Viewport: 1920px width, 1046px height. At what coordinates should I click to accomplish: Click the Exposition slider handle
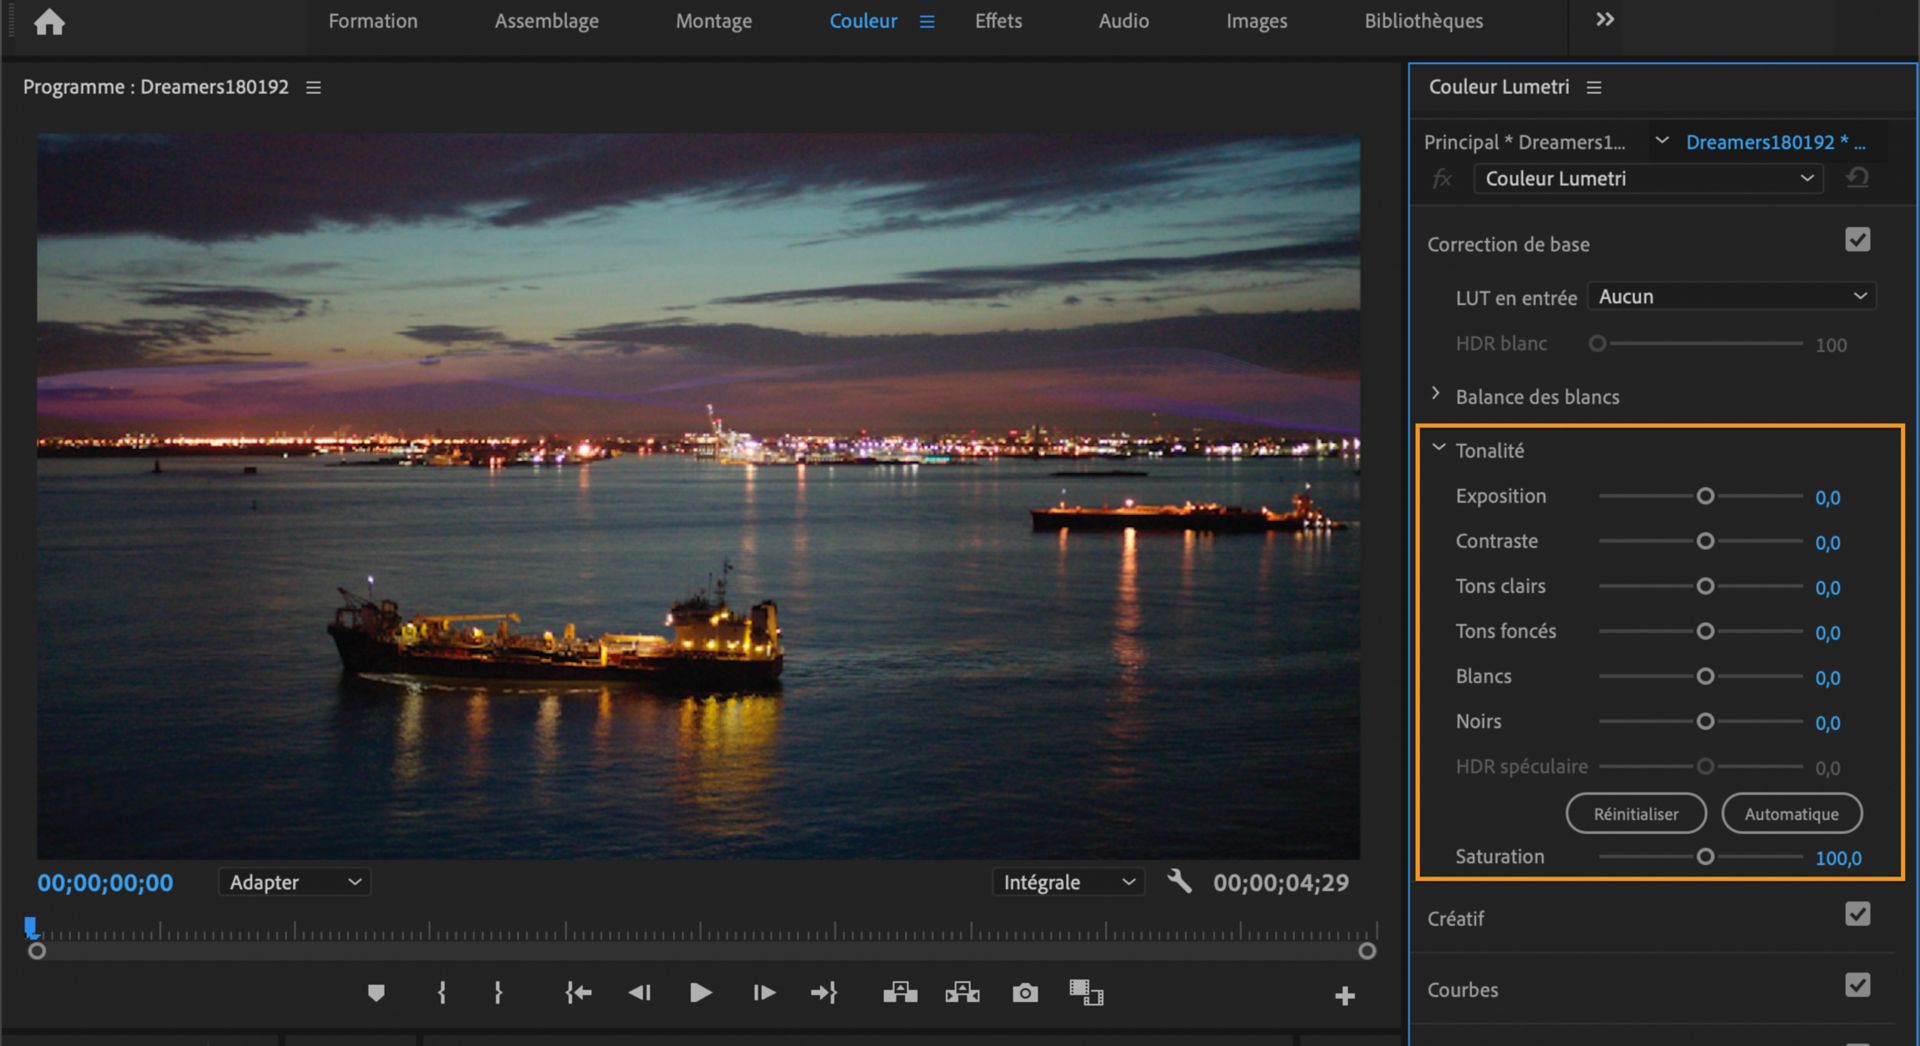pyautogui.click(x=1705, y=497)
